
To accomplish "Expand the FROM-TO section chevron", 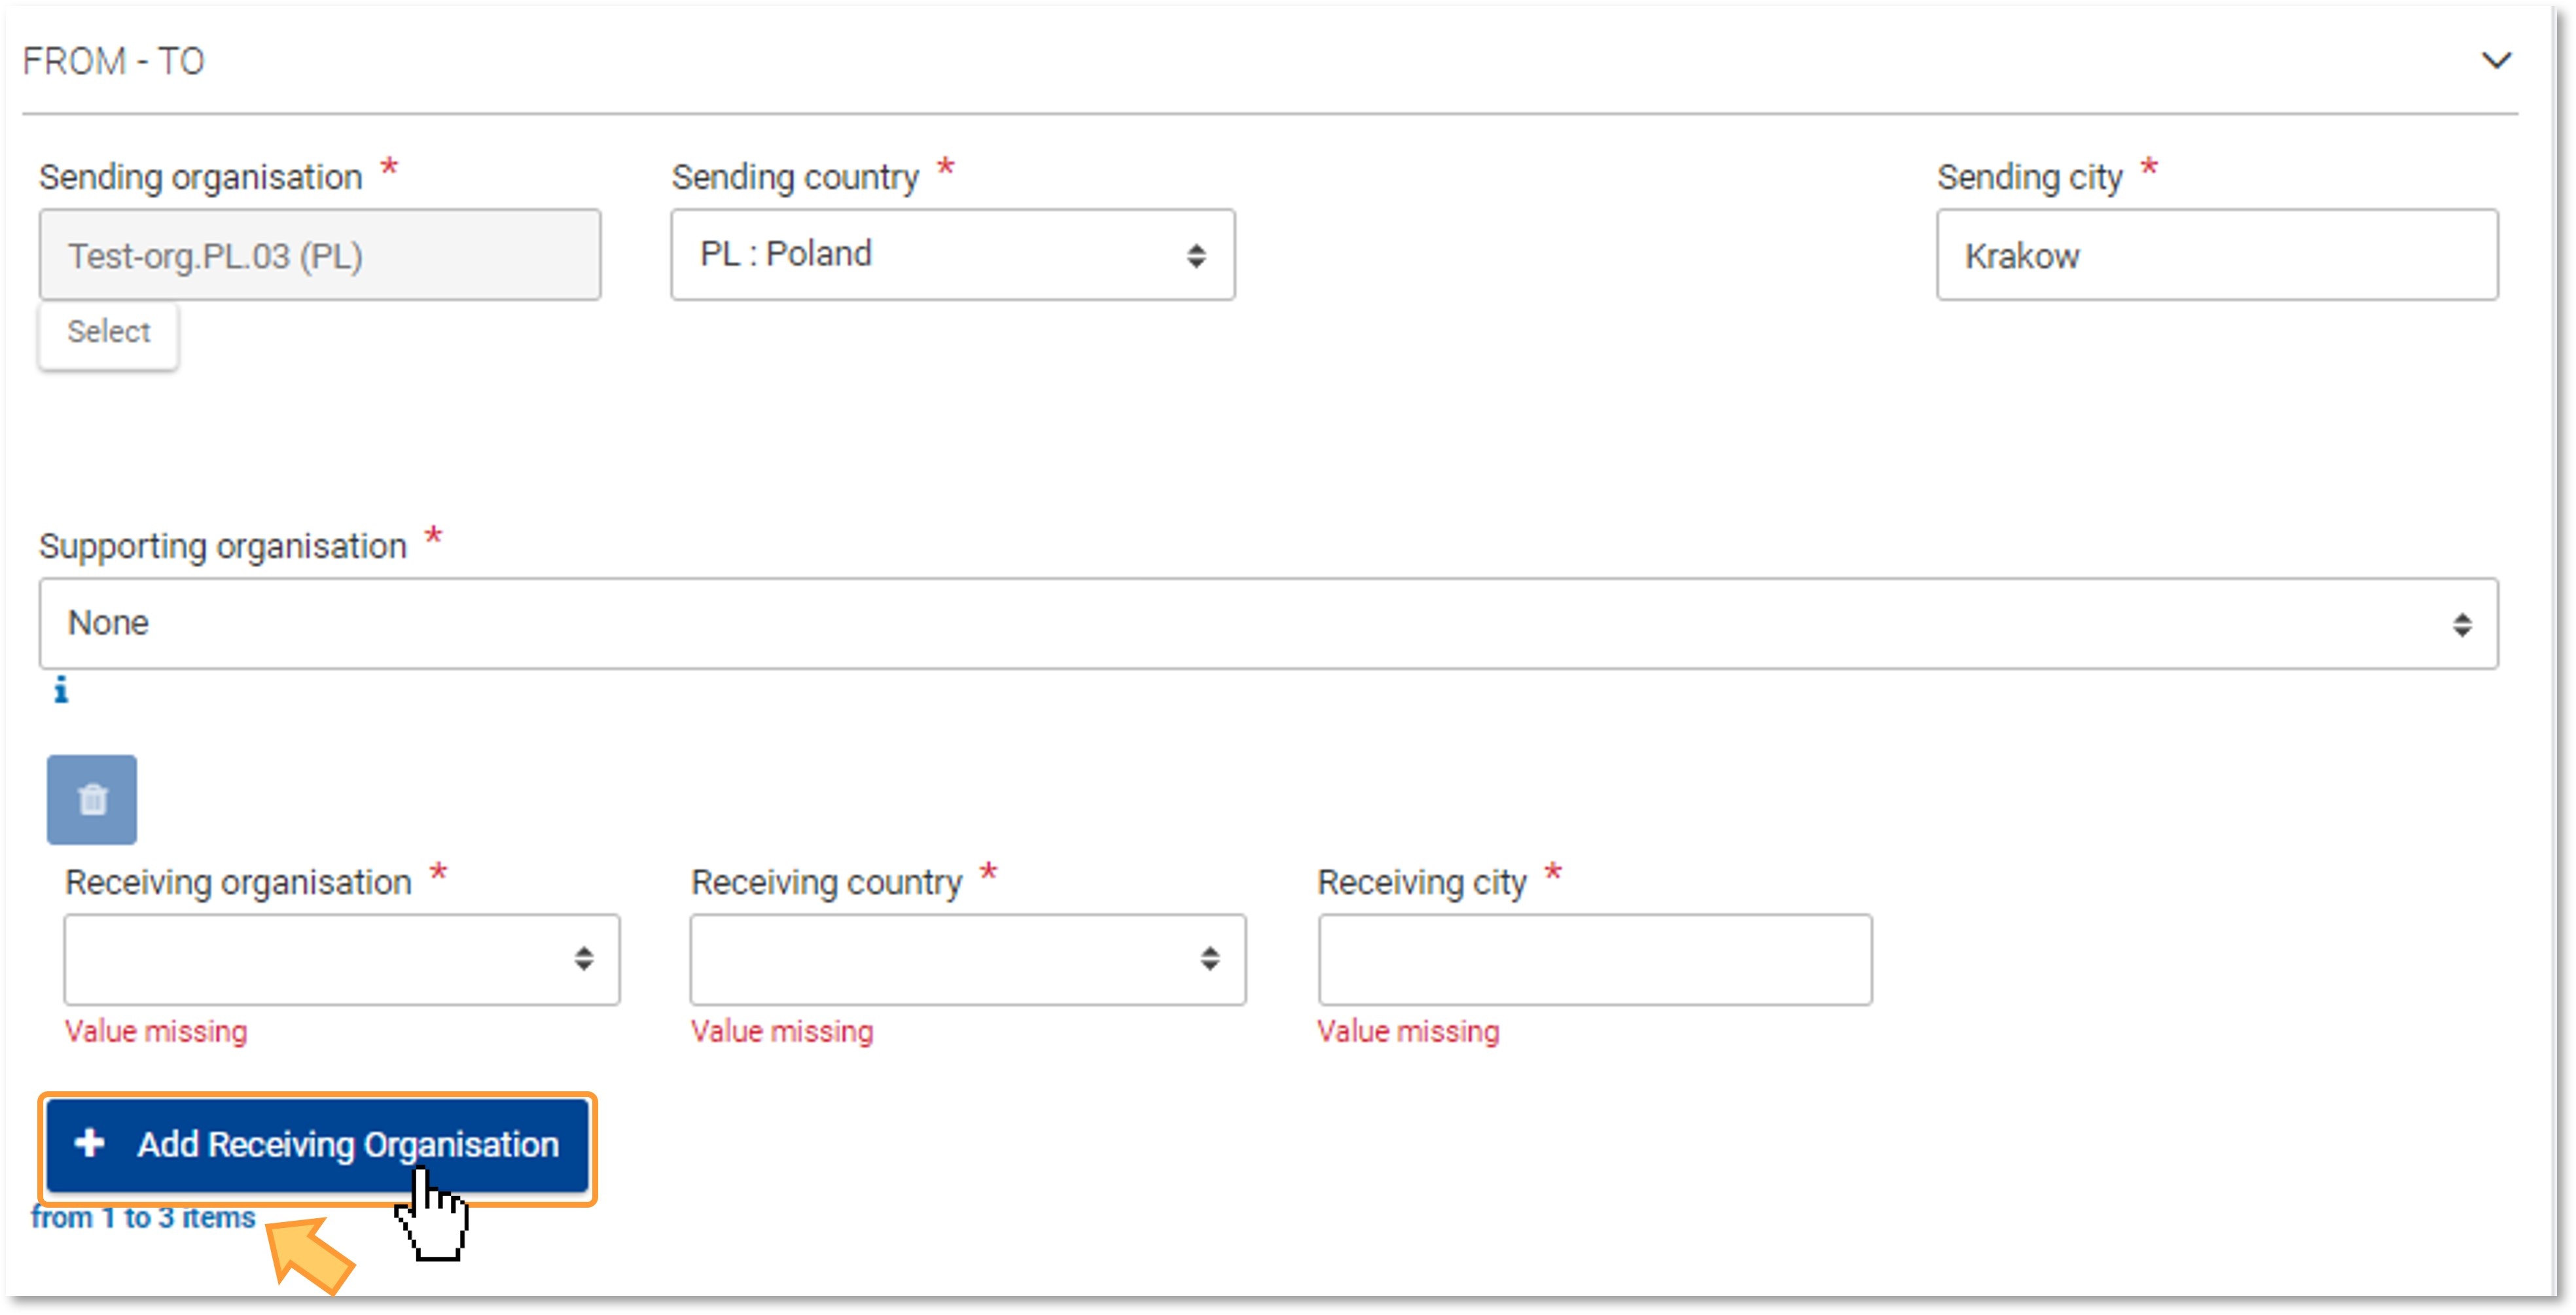I will [2497, 60].
